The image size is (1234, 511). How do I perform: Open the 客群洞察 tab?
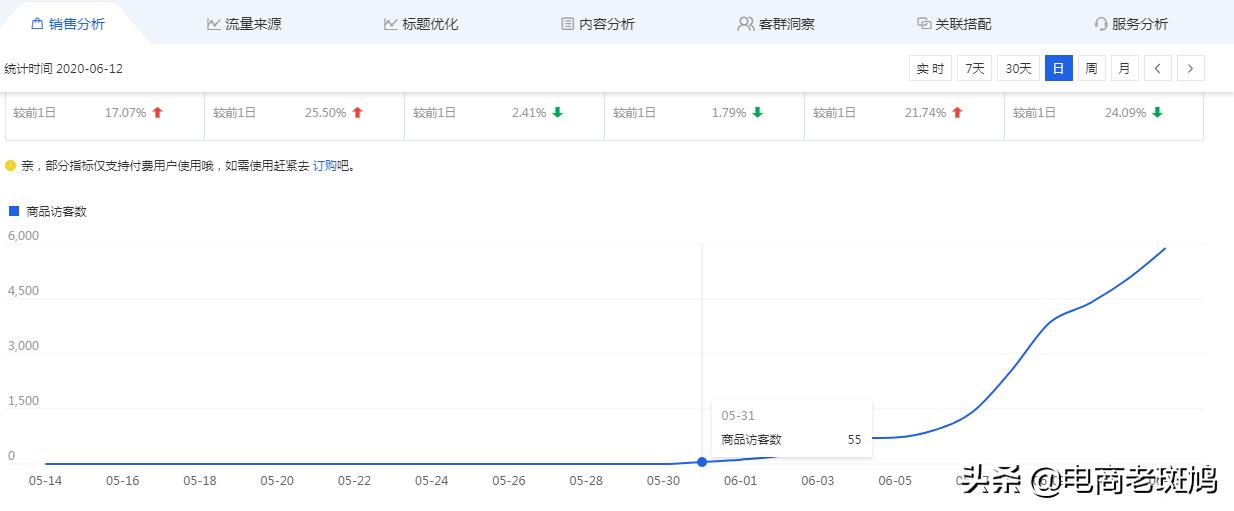776,23
